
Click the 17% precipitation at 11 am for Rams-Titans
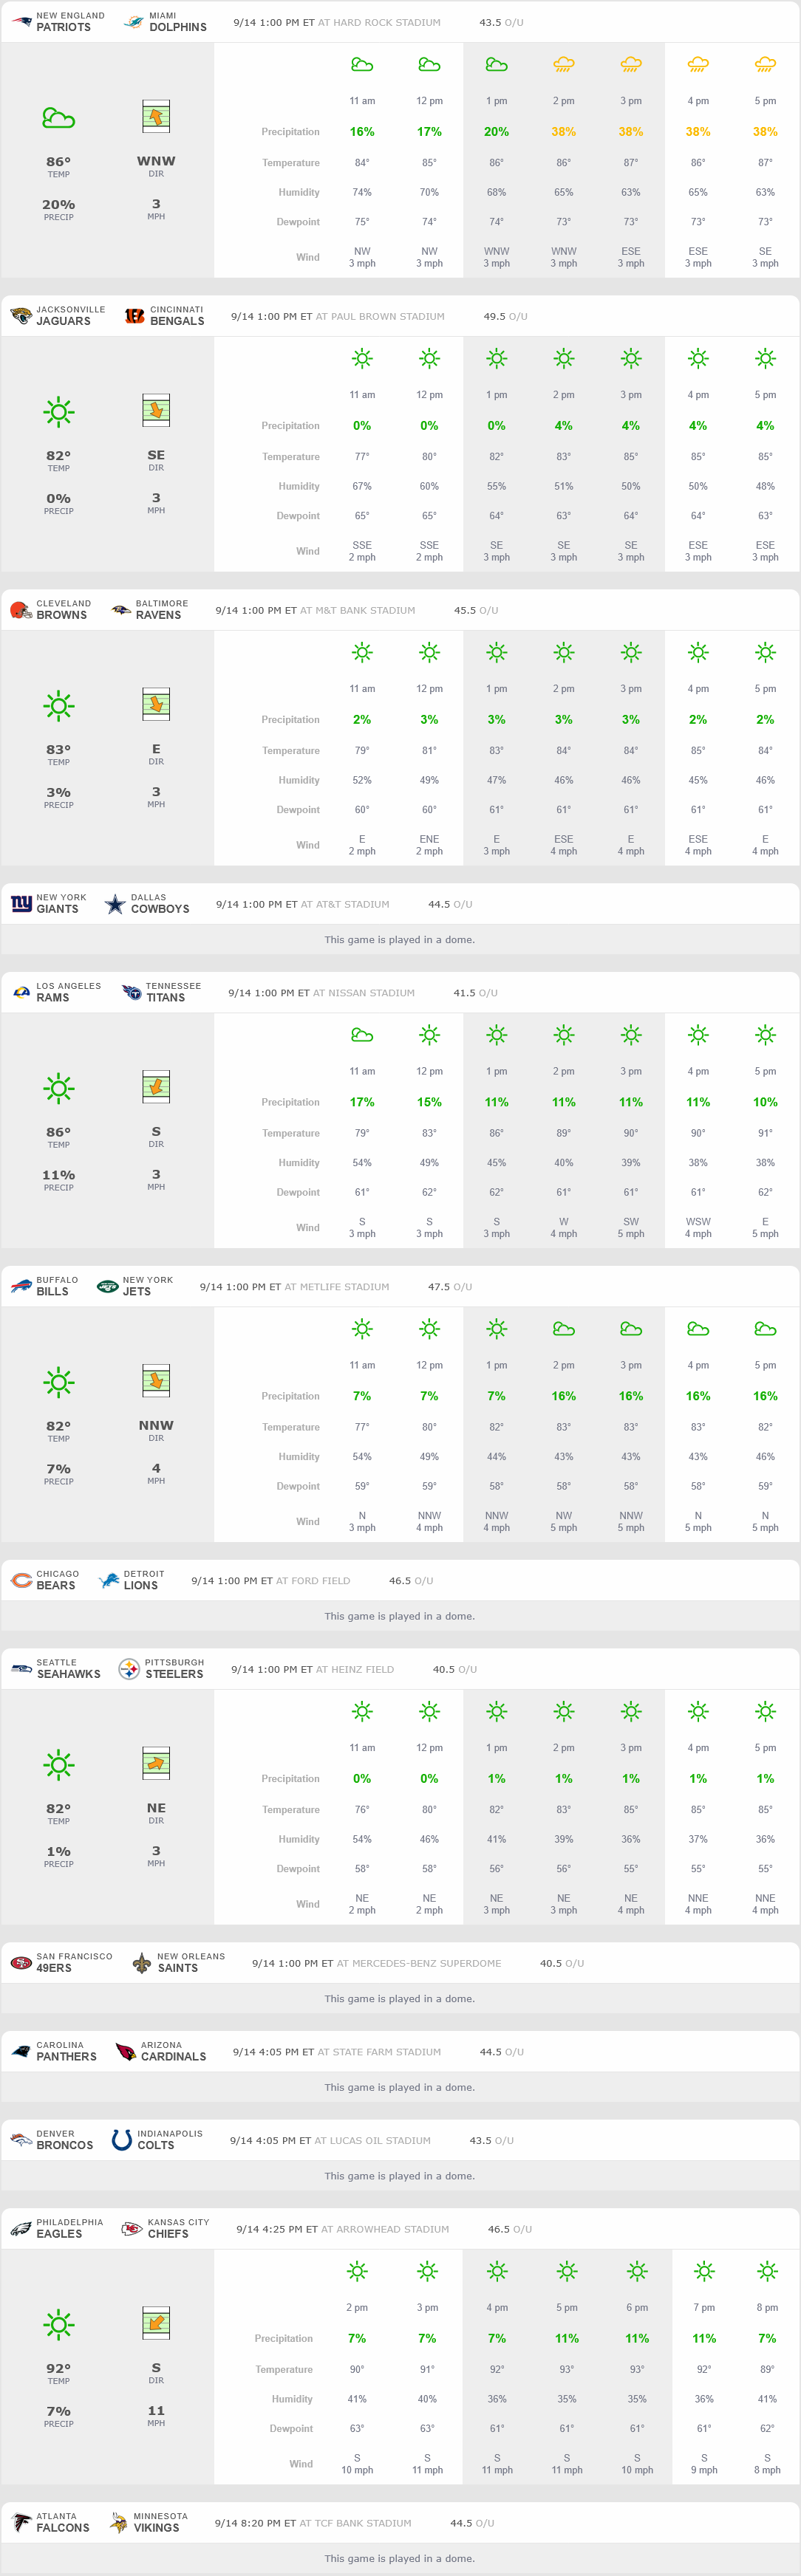coord(362,1102)
